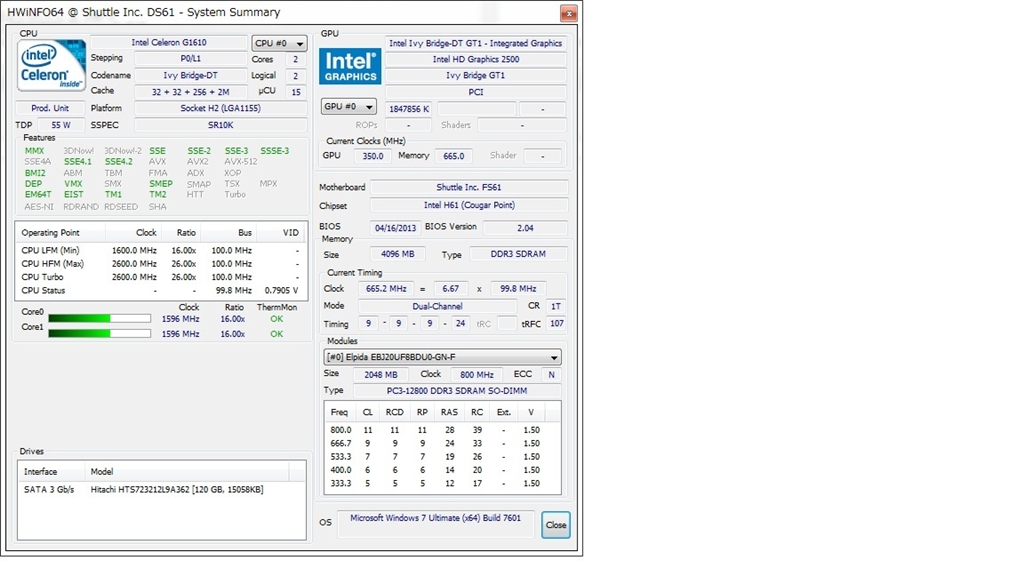Click the Freq column header in modules table
Viewport: 1024px width, 576px height.
tap(339, 412)
